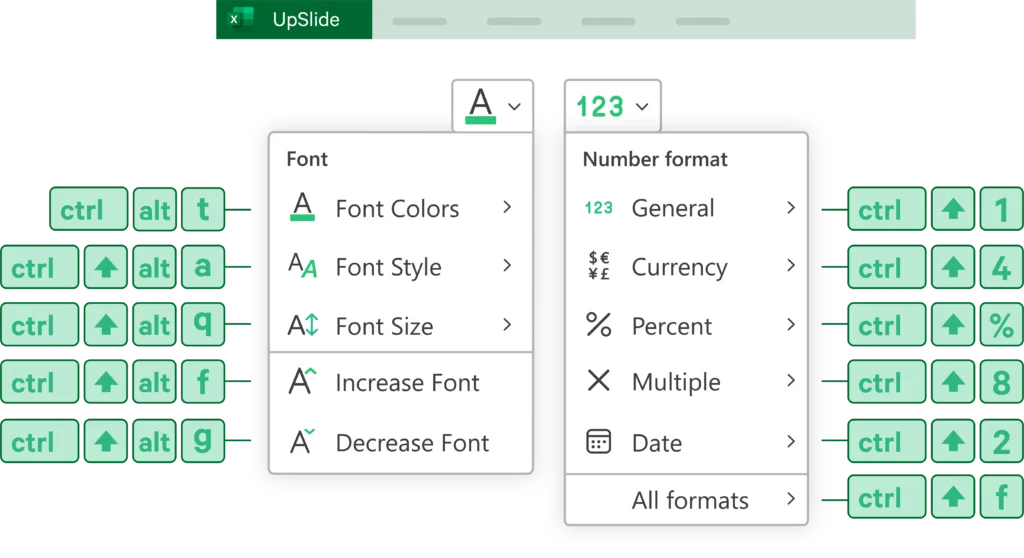Choose General from Number format menu

tap(673, 208)
